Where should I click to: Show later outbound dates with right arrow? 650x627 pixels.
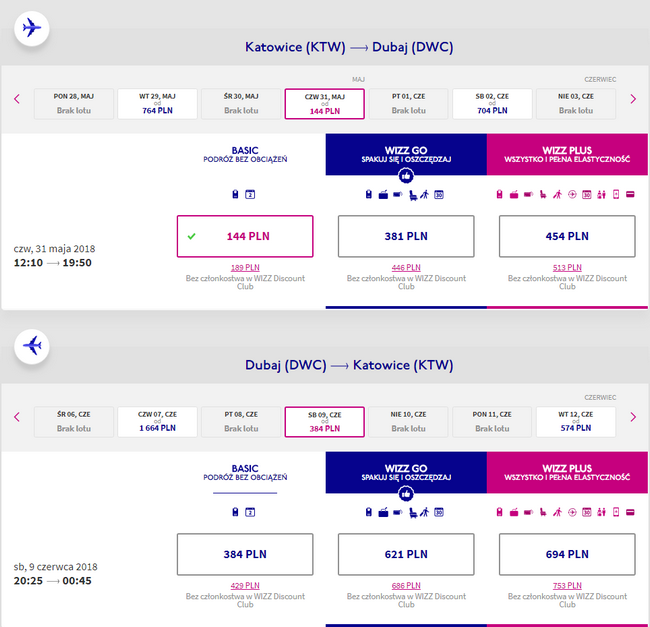633,99
